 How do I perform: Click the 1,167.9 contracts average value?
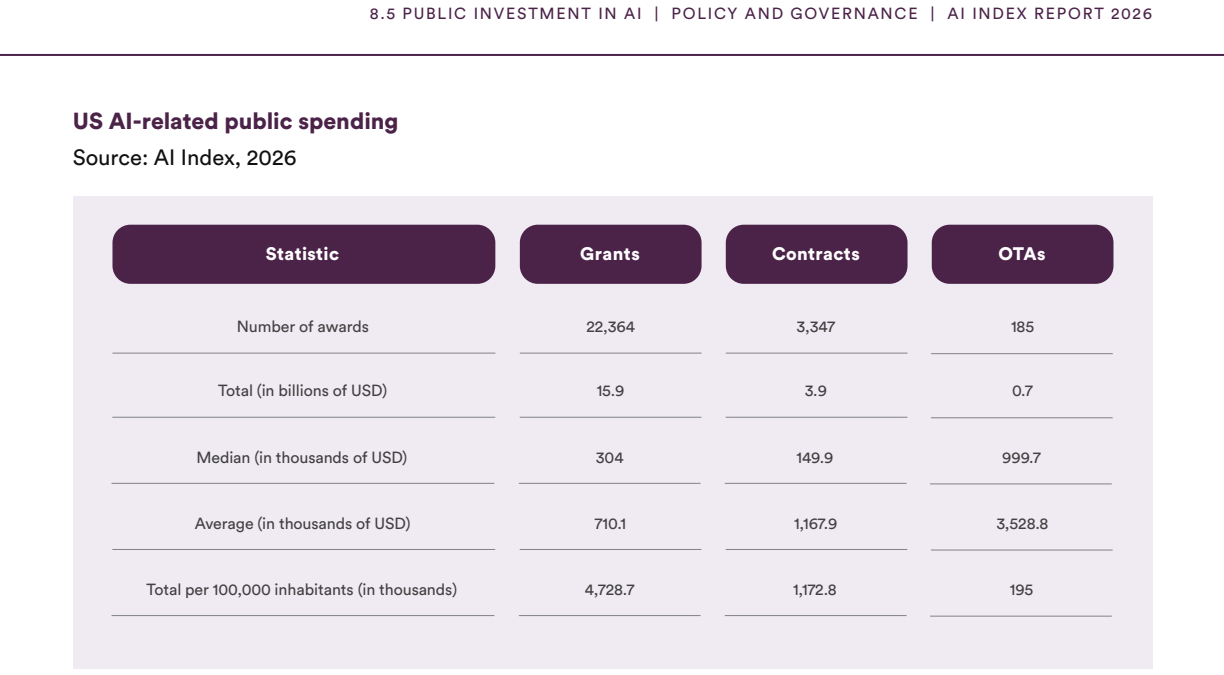pos(816,523)
